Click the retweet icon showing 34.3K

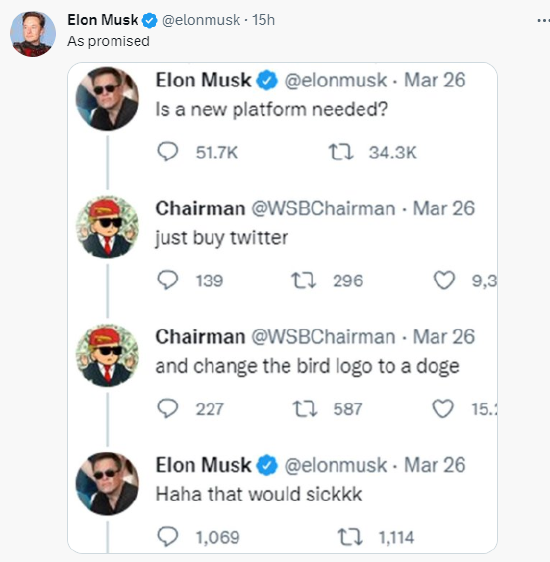coord(341,152)
